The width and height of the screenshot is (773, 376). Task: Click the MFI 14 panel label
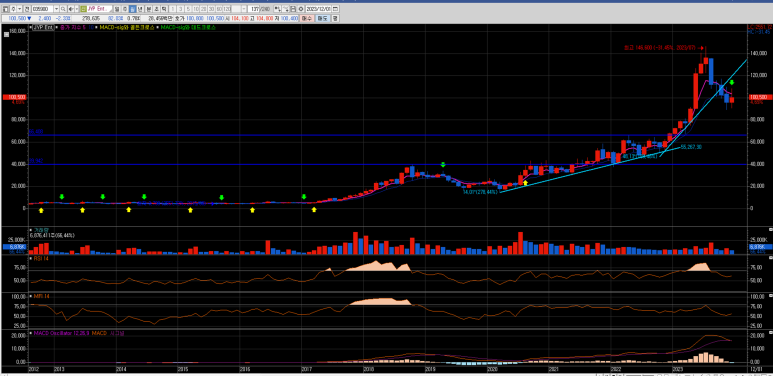point(40,296)
